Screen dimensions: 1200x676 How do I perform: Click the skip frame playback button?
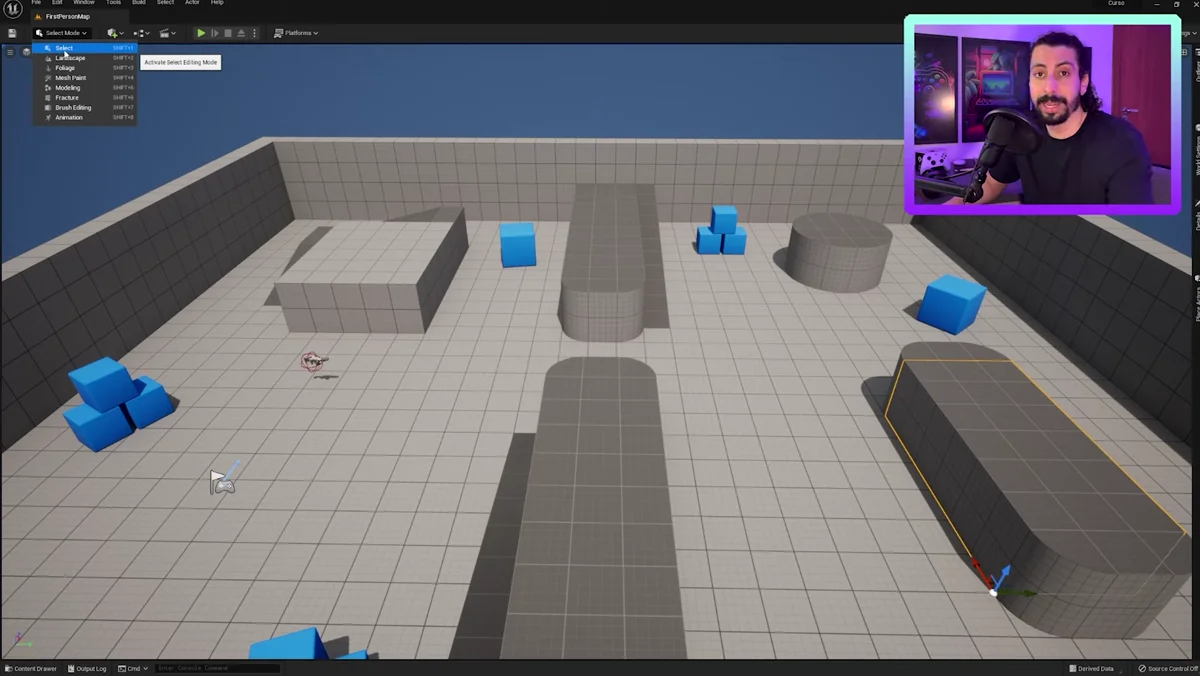tap(214, 33)
